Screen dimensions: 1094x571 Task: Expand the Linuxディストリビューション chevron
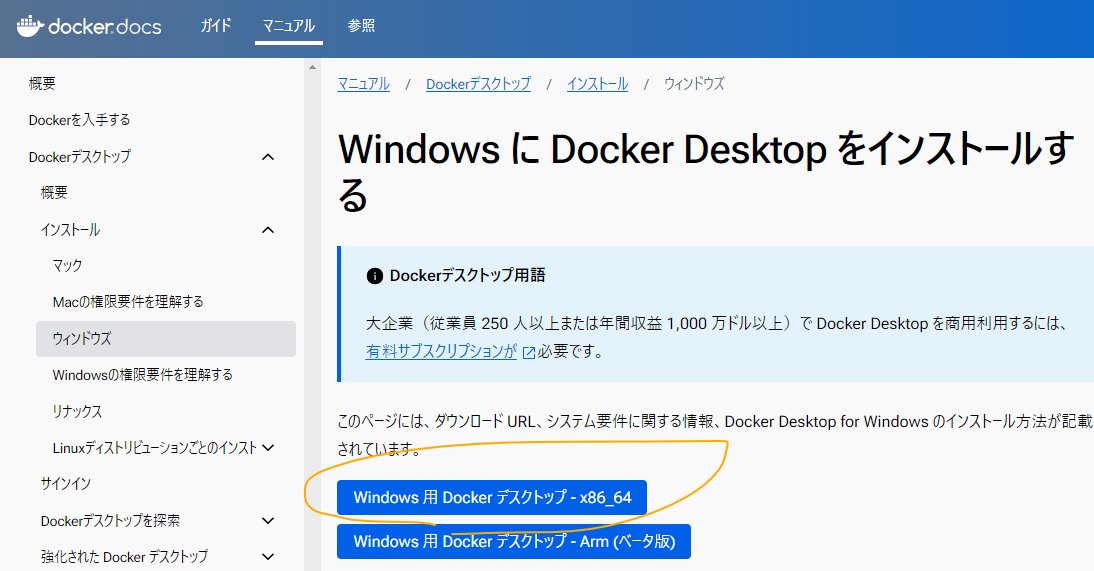(268, 448)
